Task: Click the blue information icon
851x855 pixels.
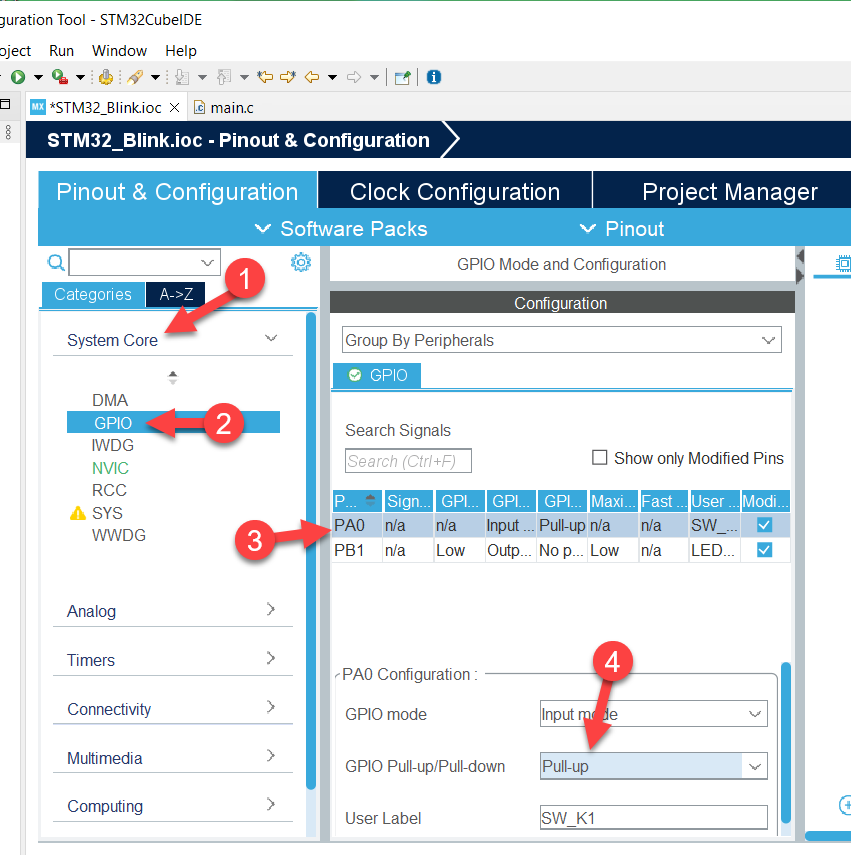Action: [x=434, y=77]
